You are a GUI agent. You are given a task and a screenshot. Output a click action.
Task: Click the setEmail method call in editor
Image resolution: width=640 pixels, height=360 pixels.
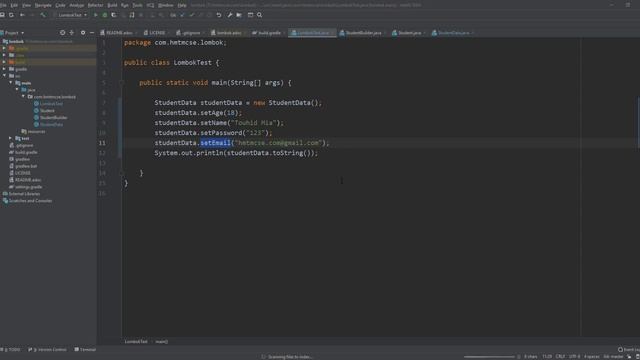tap(216, 143)
